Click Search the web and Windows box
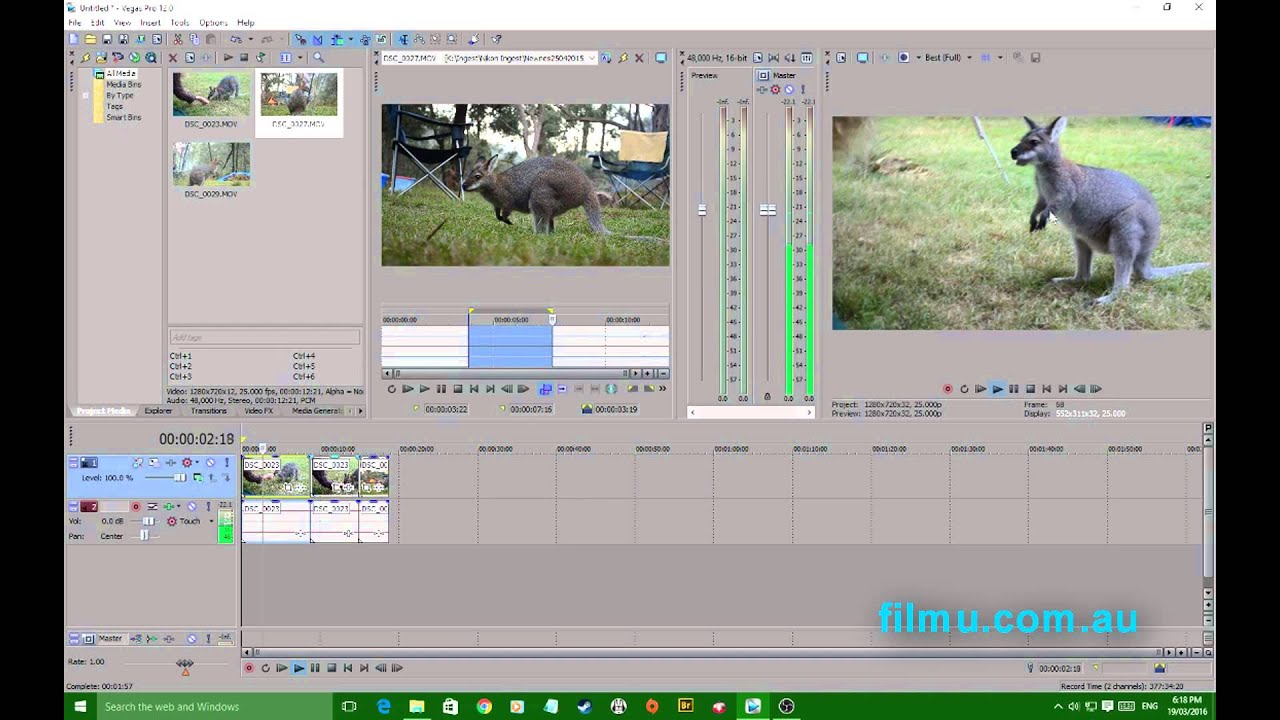The height and width of the screenshot is (720, 1280). [213, 706]
